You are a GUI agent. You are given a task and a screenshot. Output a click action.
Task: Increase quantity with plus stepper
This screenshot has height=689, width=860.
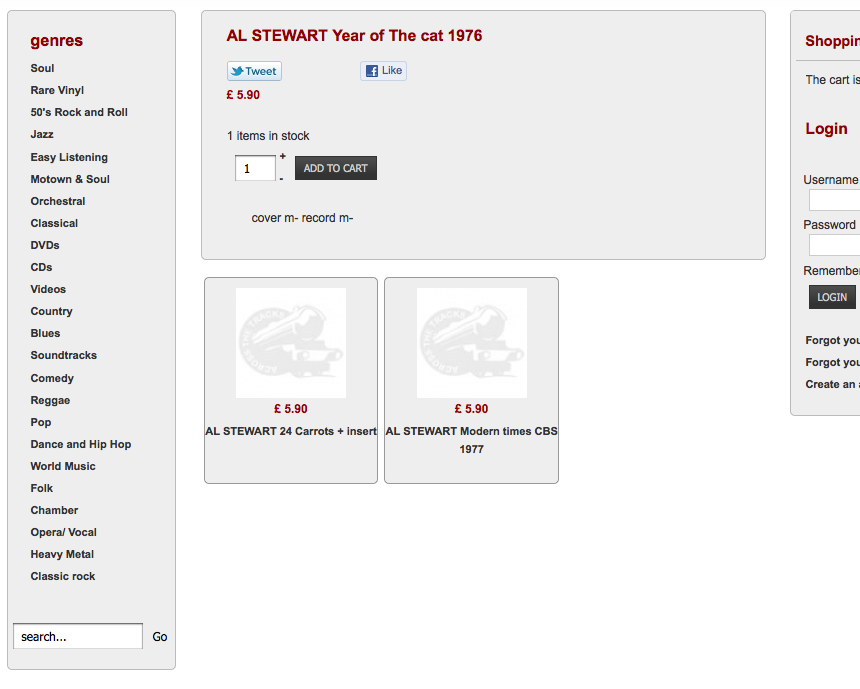coord(282,156)
